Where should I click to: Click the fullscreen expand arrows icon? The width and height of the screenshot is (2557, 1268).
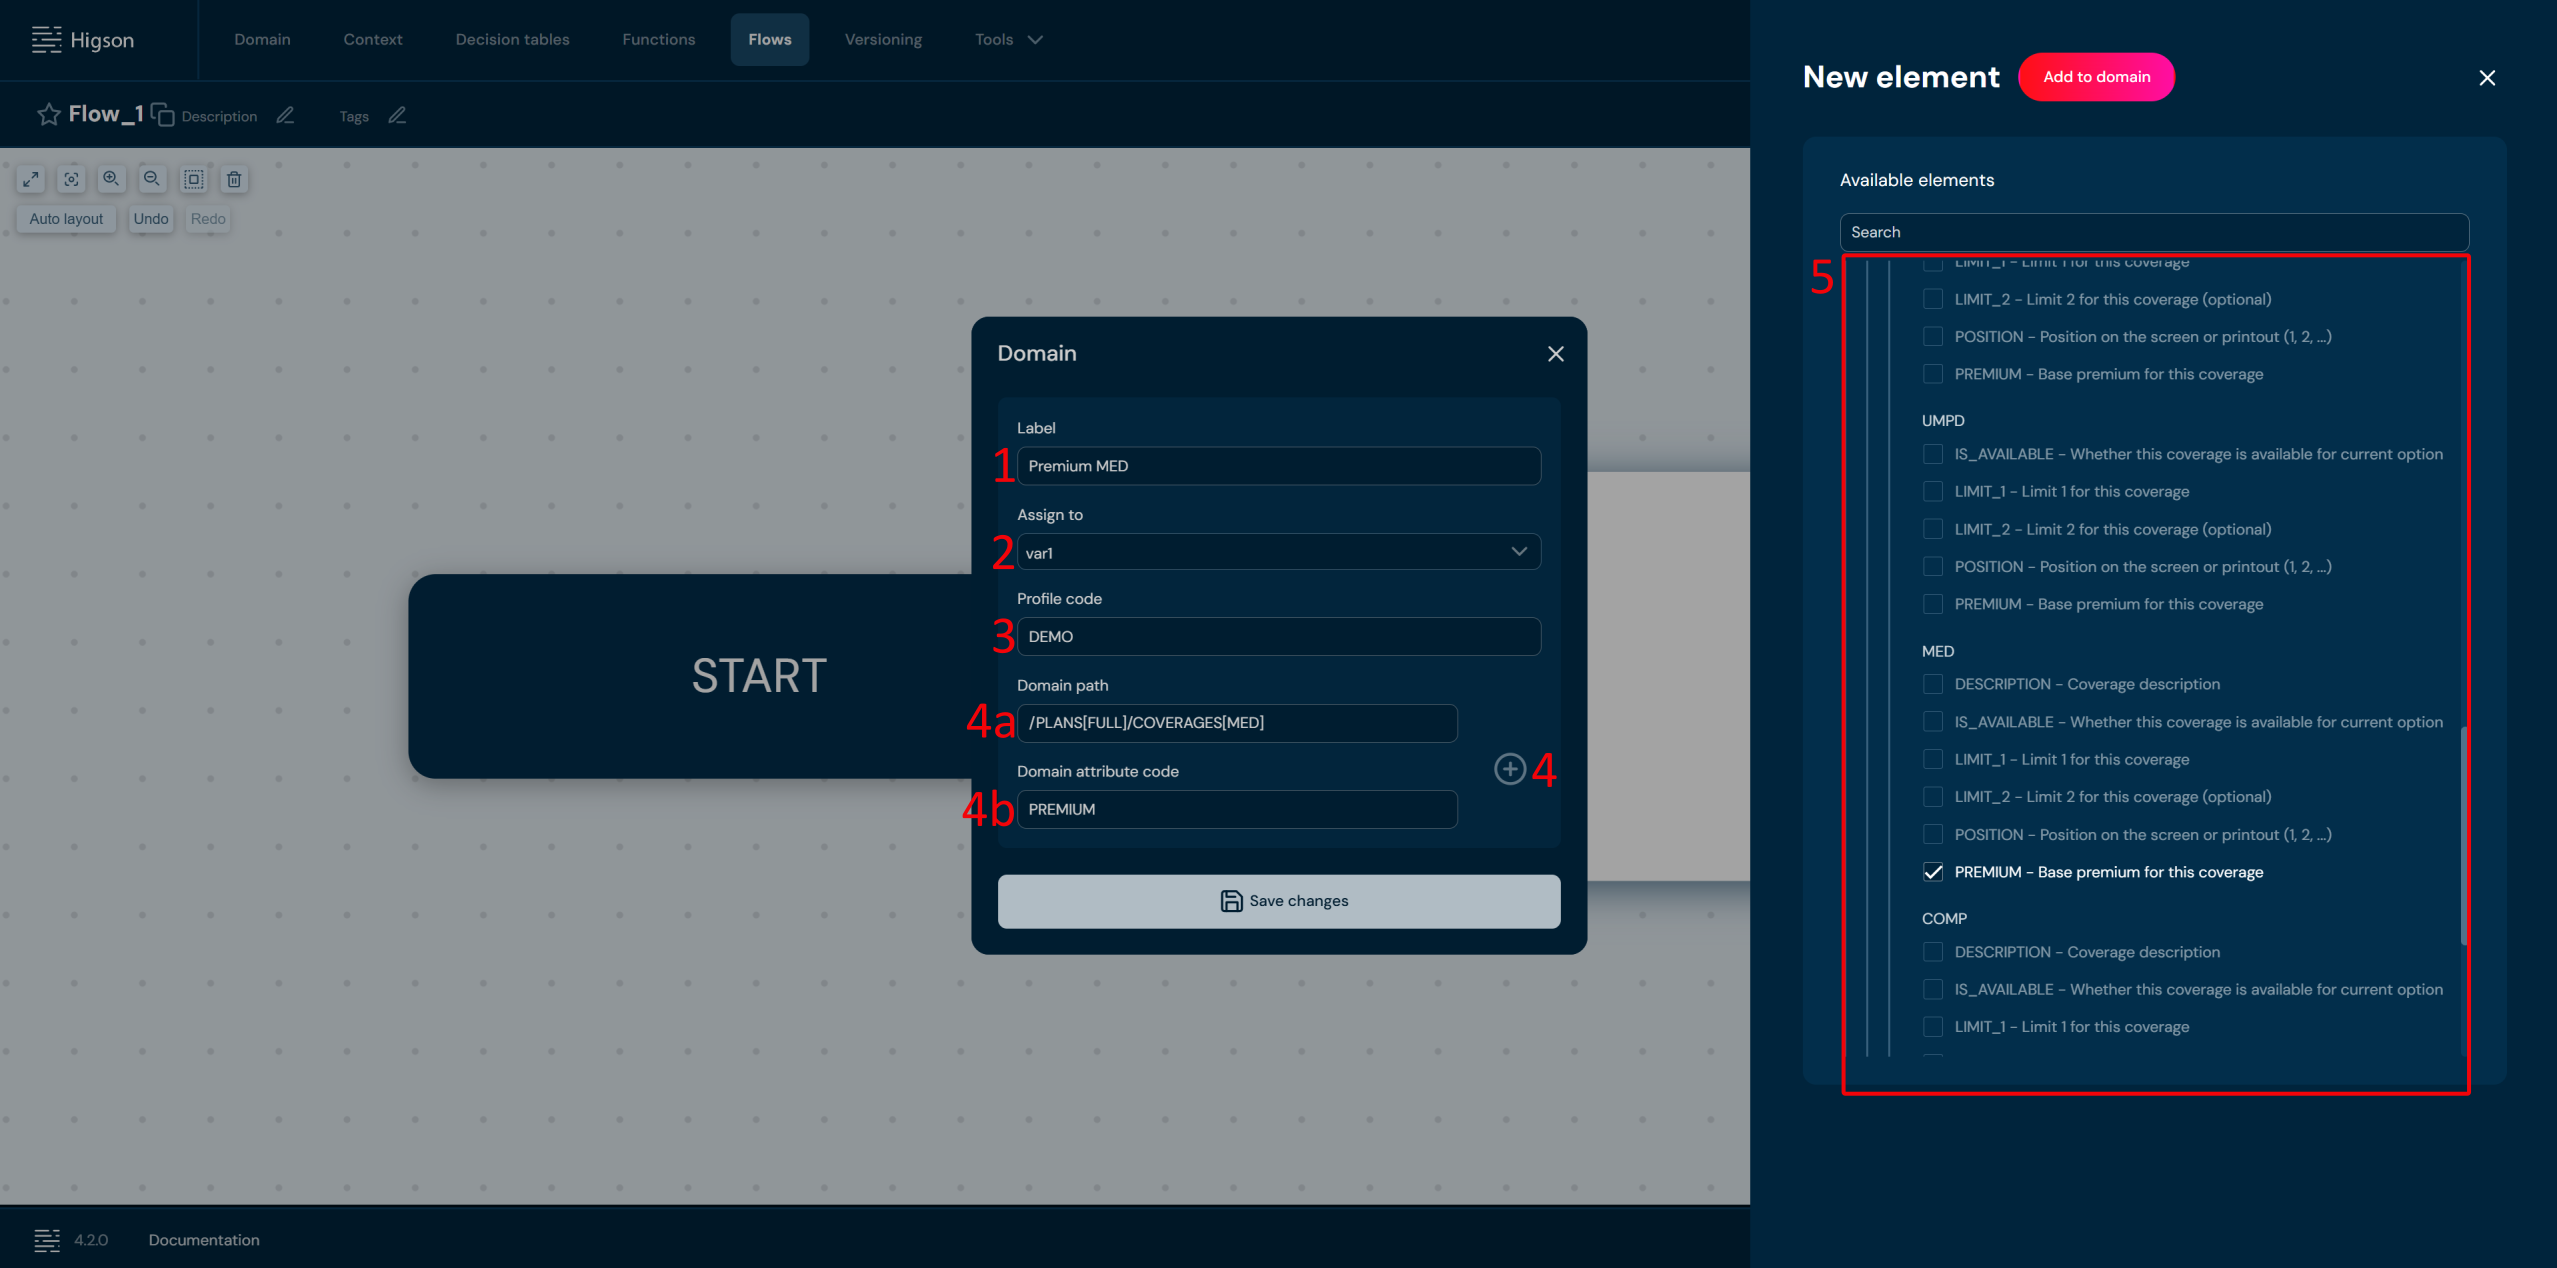coord(31,179)
